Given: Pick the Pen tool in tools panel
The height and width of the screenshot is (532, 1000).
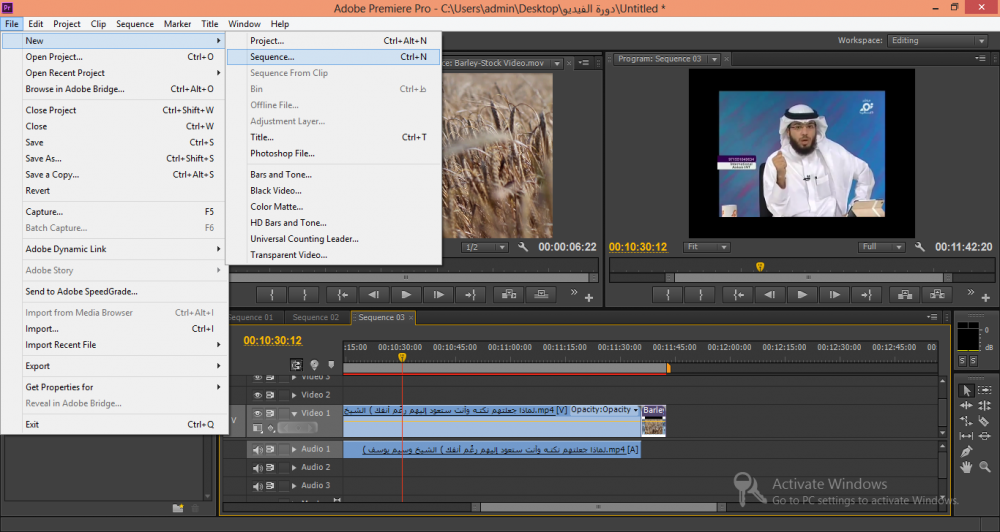Looking at the screenshot, I should click(x=966, y=451).
